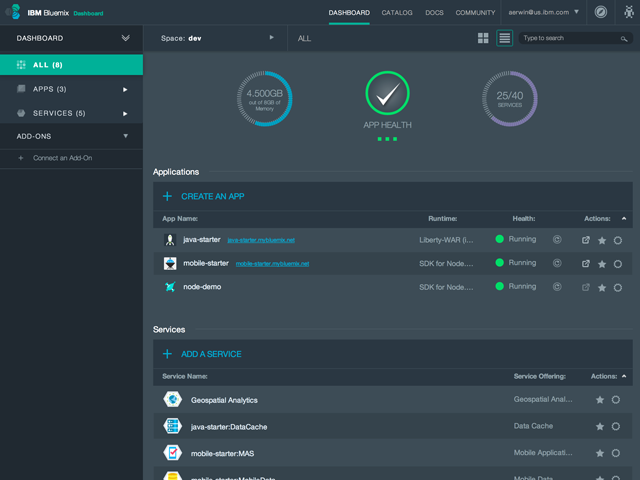The width and height of the screenshot is (640, 480).
Task: Click the search magnifier icon
Action: click(624, 39)
